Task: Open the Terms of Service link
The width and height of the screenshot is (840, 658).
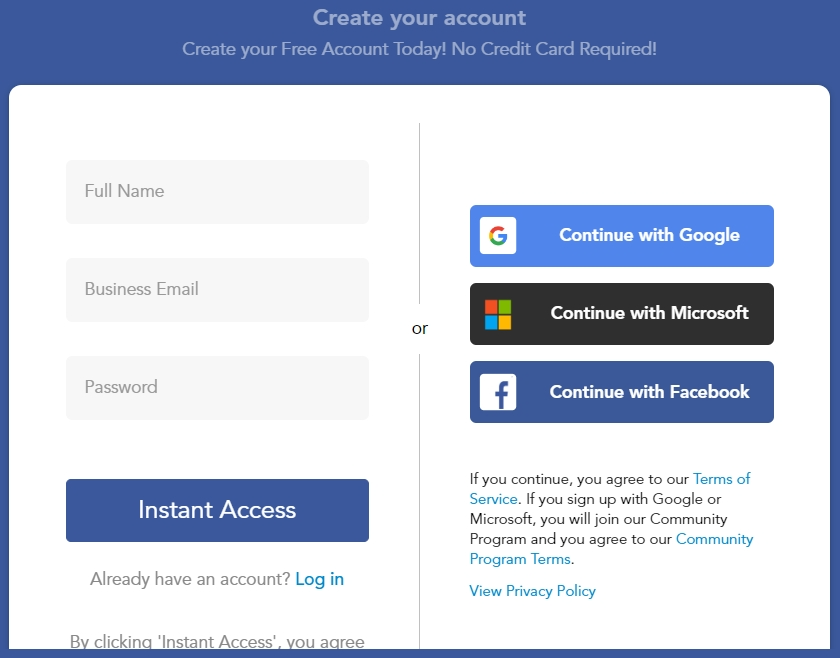Action: pyautogui.click(x=721, y=479)
